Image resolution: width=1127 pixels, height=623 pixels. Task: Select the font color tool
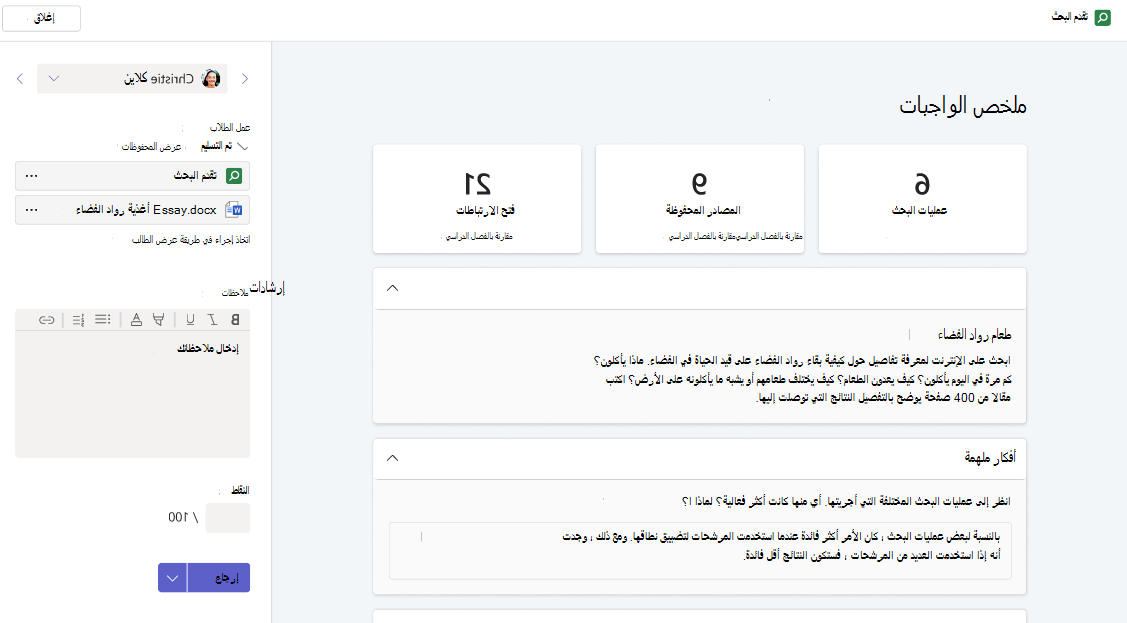pos(136,320)
